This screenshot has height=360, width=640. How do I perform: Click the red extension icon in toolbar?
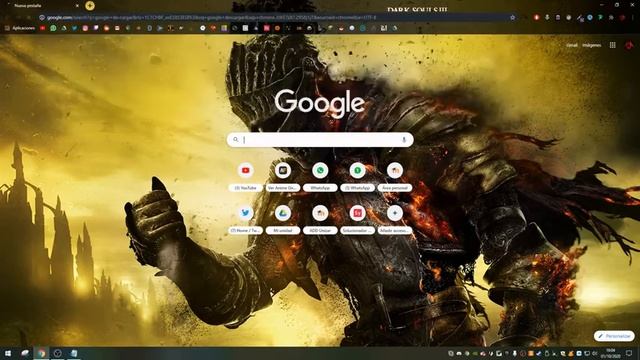pos(536,18)
